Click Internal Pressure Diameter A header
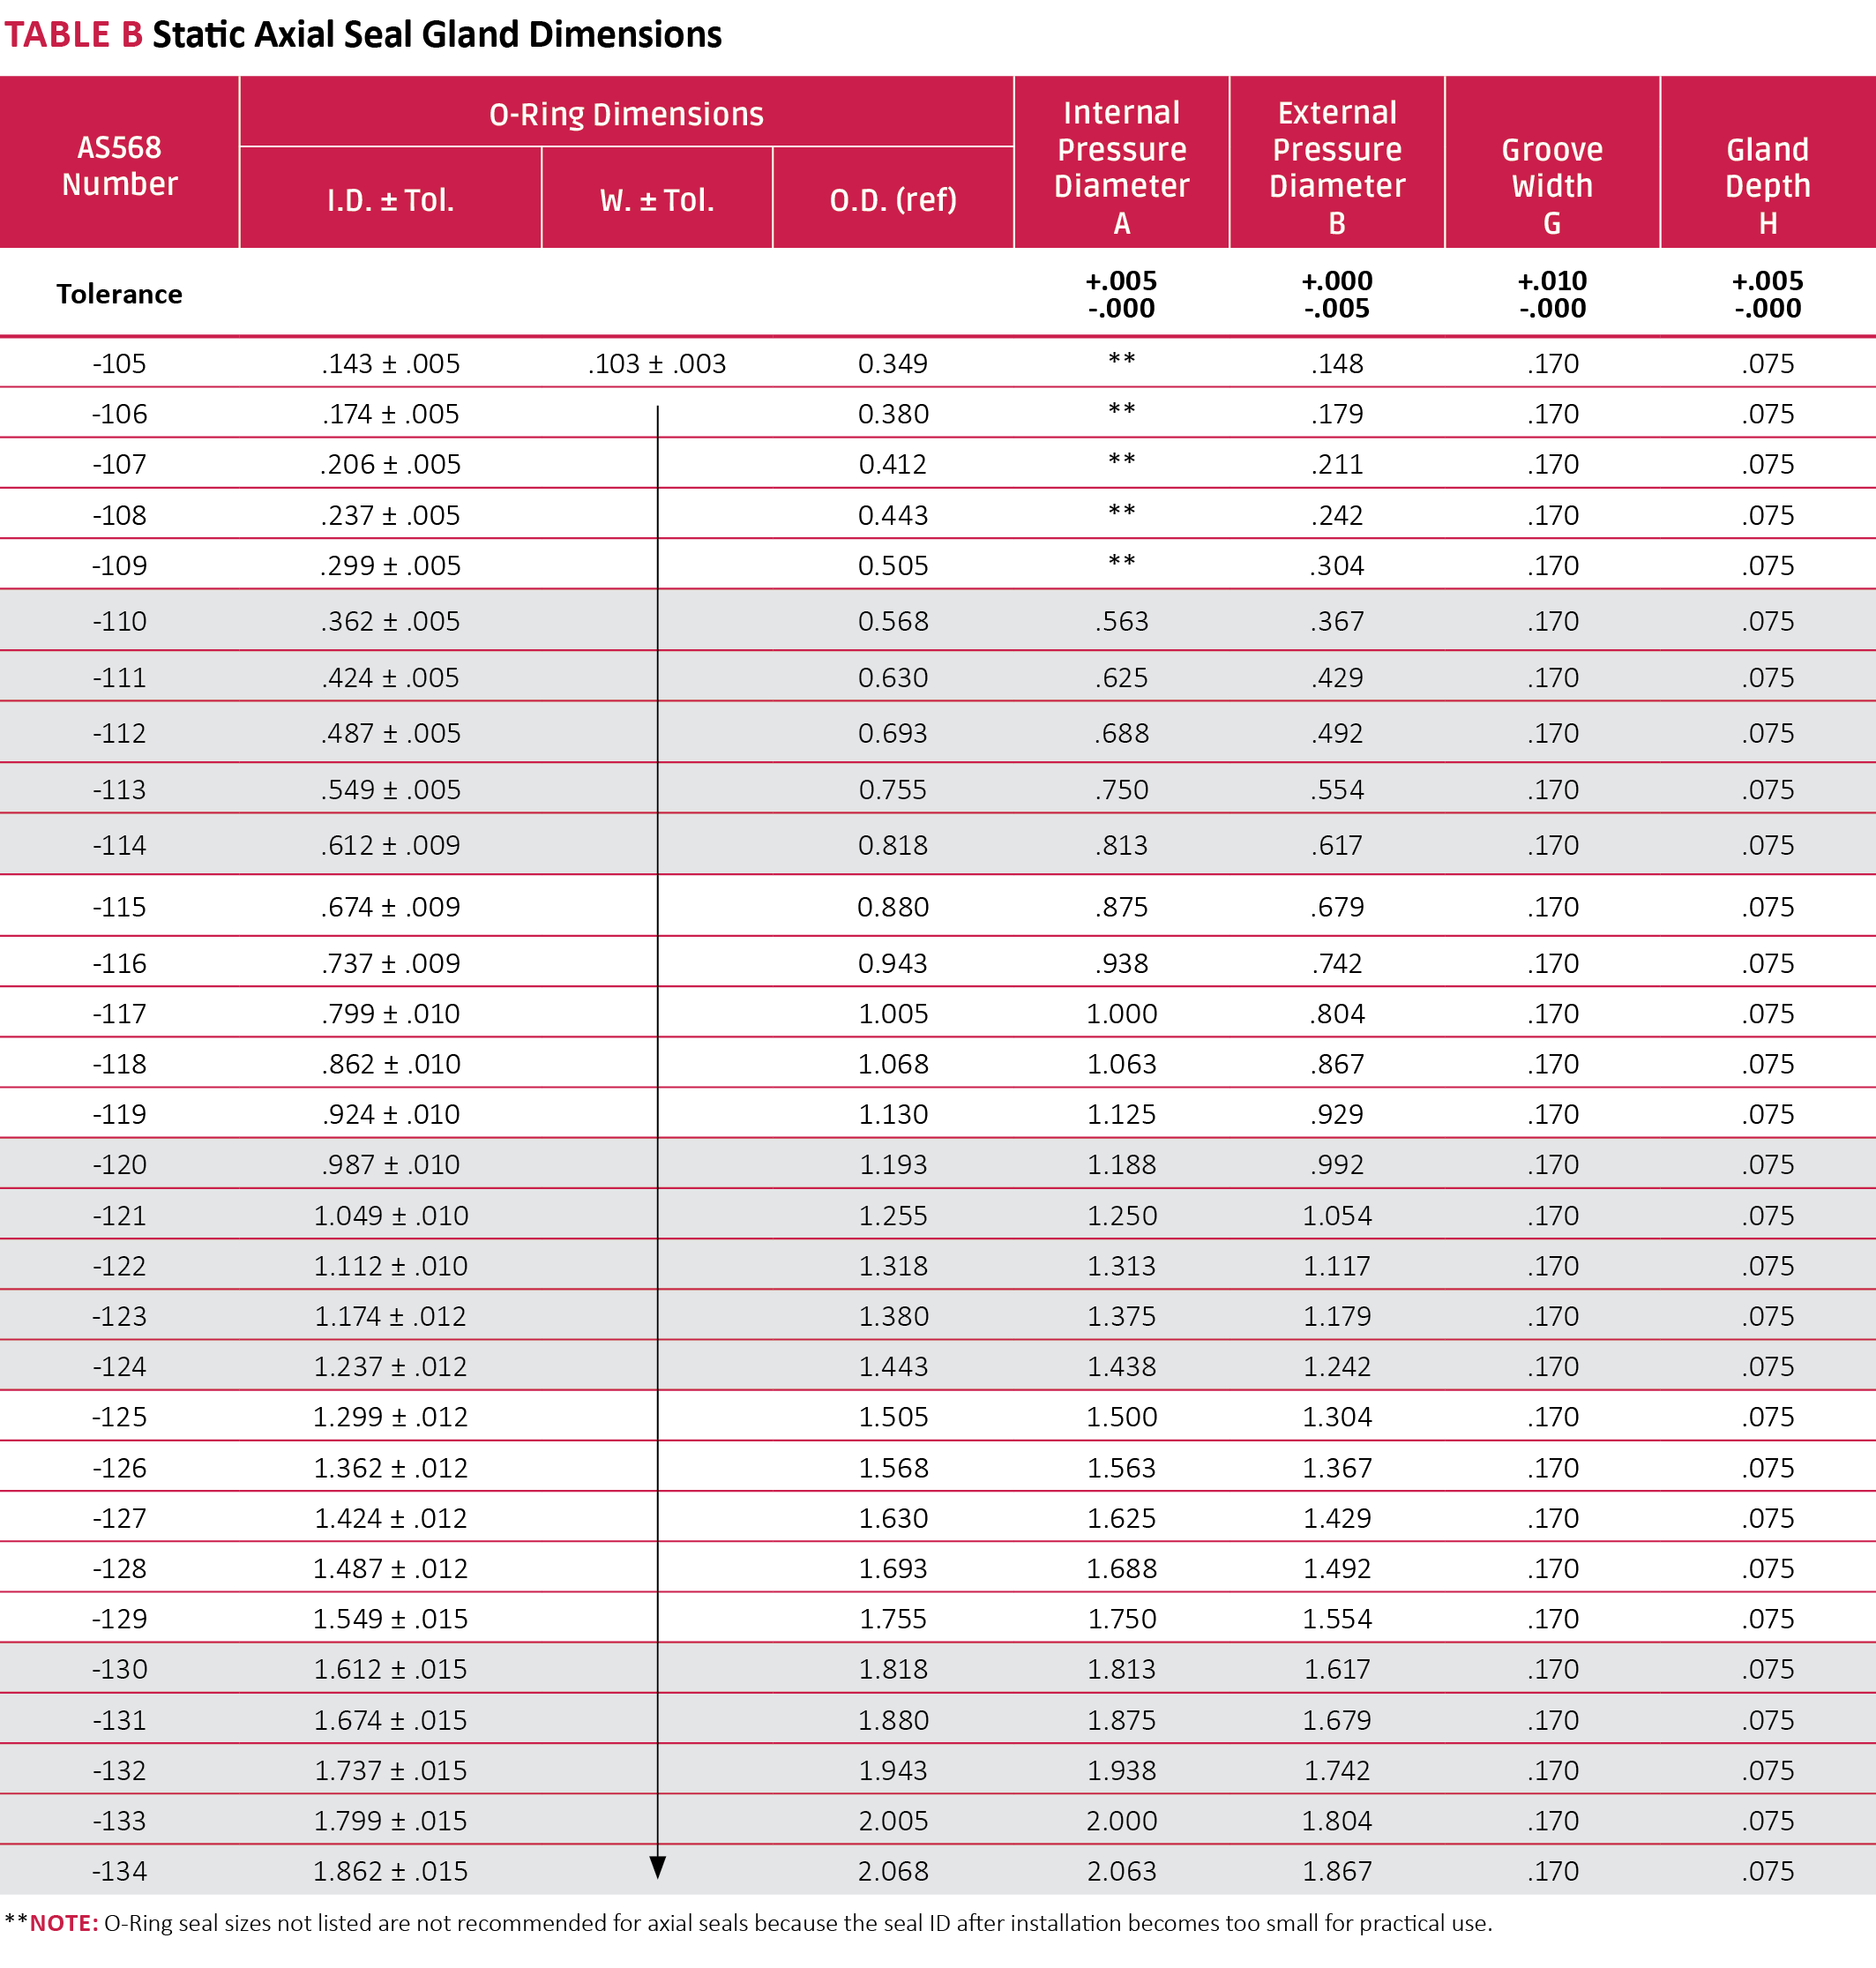This screenshot has height=1968, width=1876. click(x=1121, y=166)
